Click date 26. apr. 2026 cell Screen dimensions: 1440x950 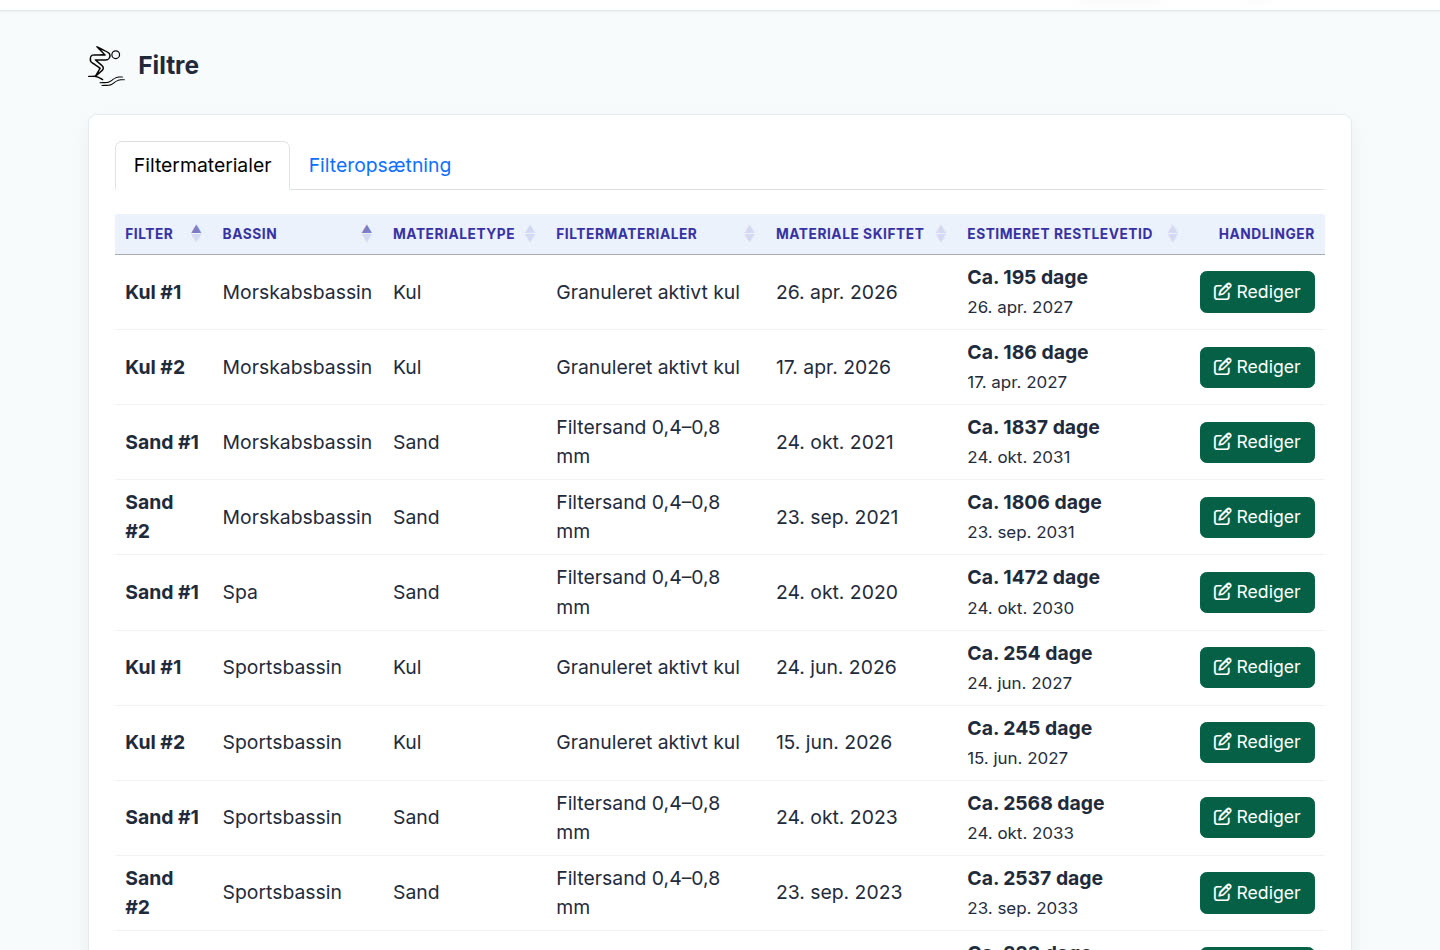(837, 292)
